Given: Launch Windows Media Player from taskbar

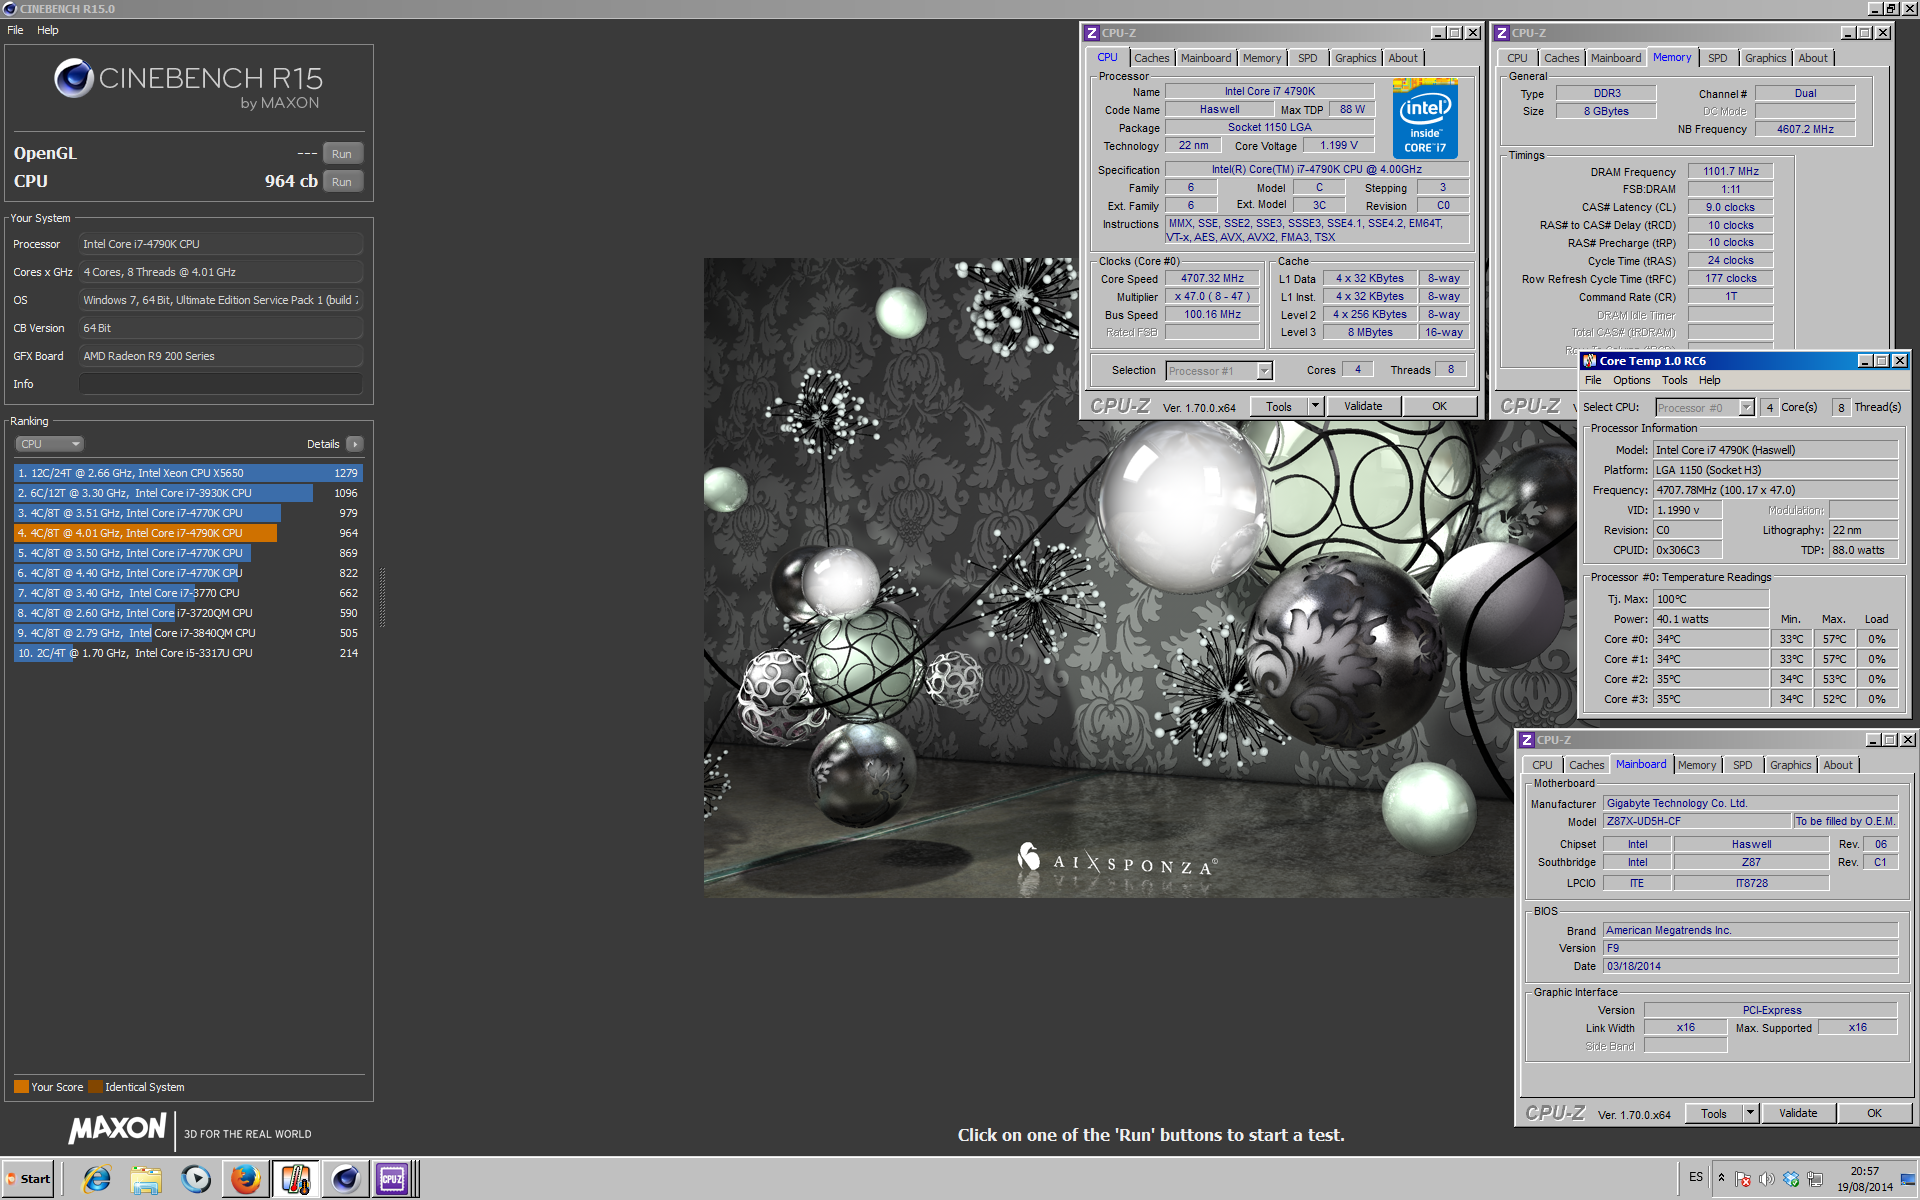Looking at the screenshot, I should tap(196, 1179).
